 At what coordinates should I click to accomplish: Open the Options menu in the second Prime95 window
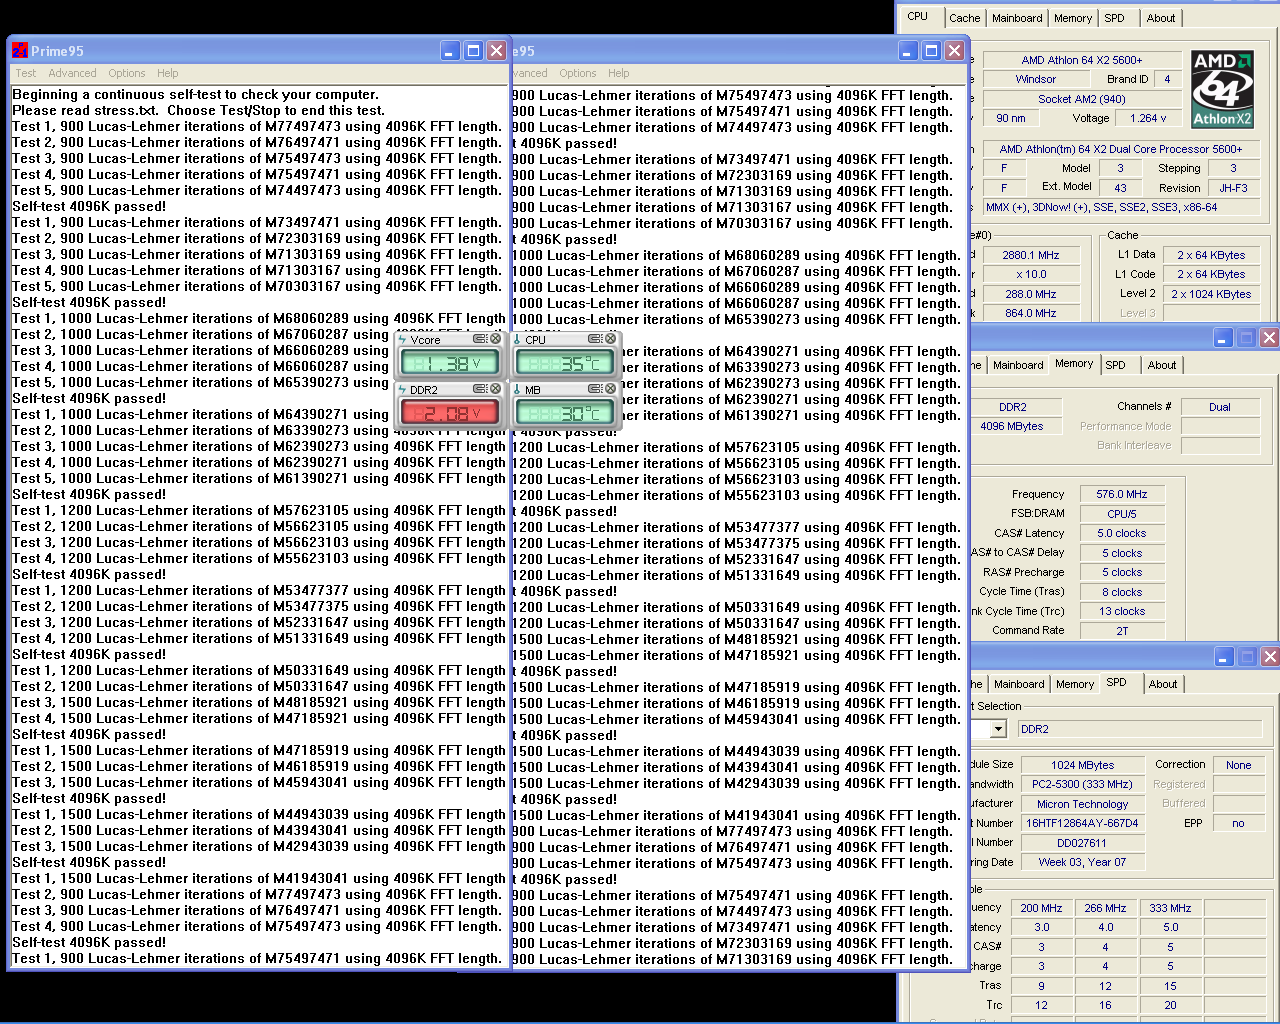coord(578,73)
